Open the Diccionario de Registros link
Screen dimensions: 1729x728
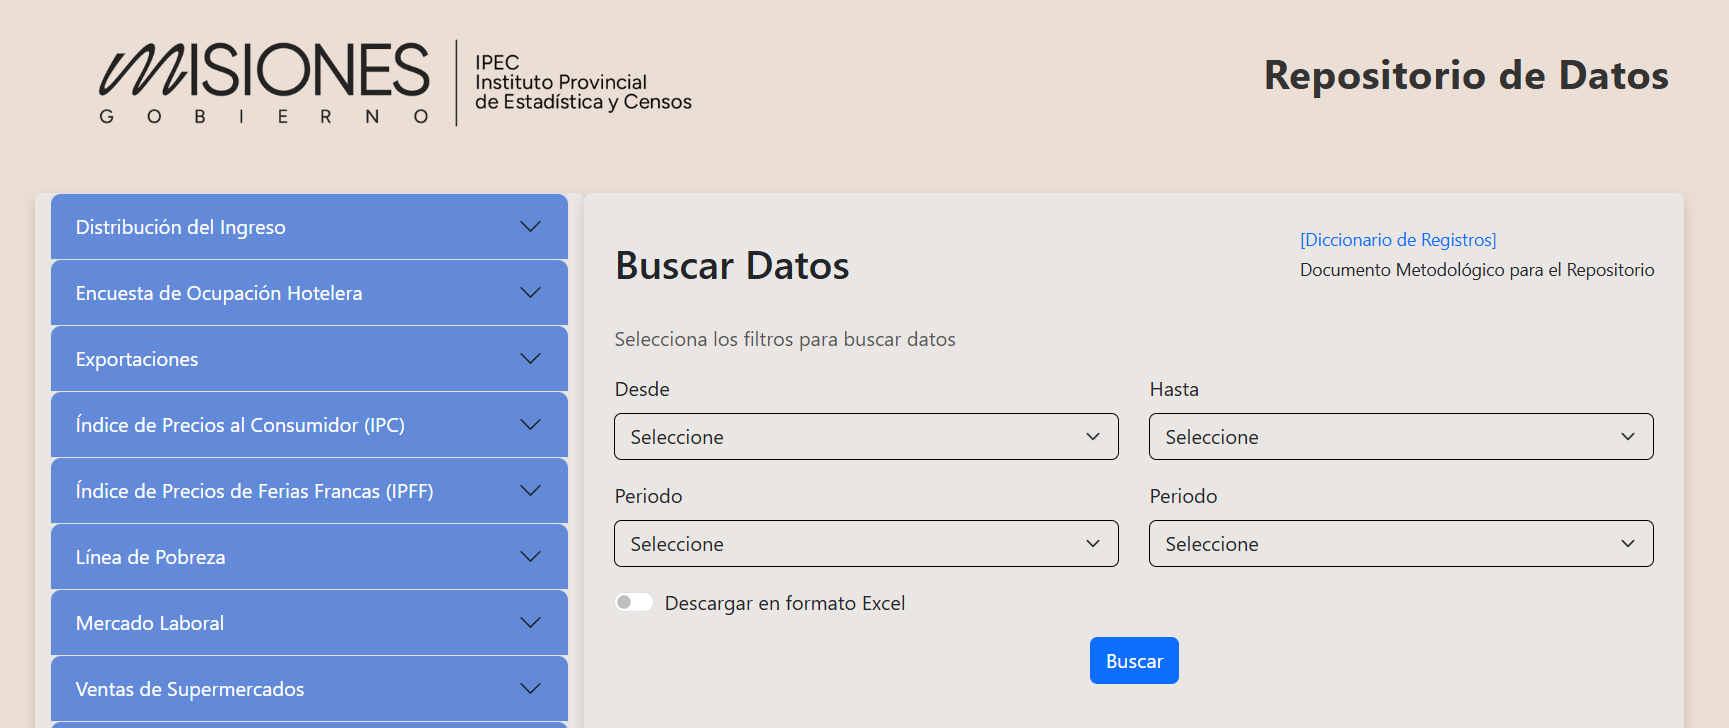click(1398, 240)
